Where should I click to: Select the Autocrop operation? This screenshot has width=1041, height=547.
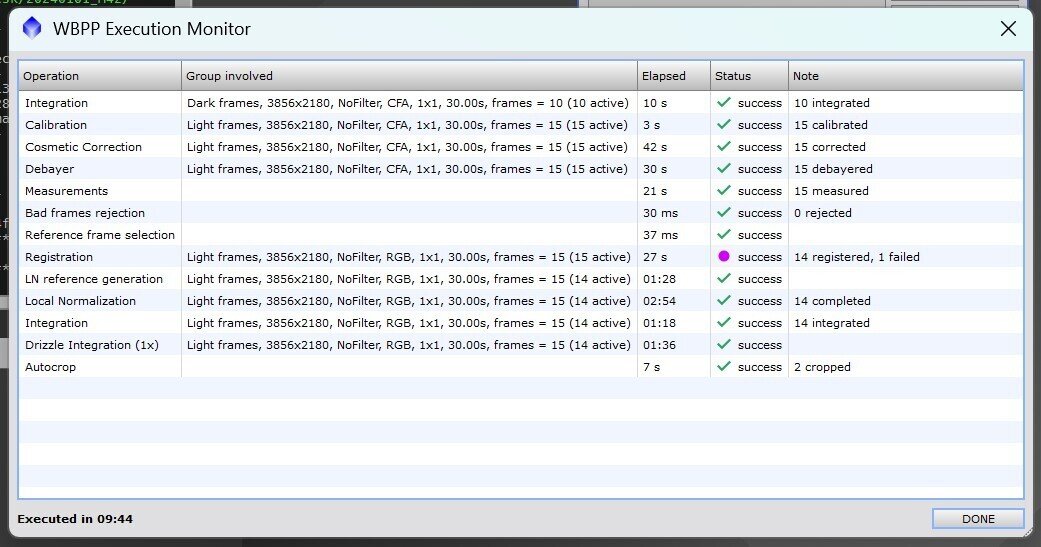click(50, 366)
